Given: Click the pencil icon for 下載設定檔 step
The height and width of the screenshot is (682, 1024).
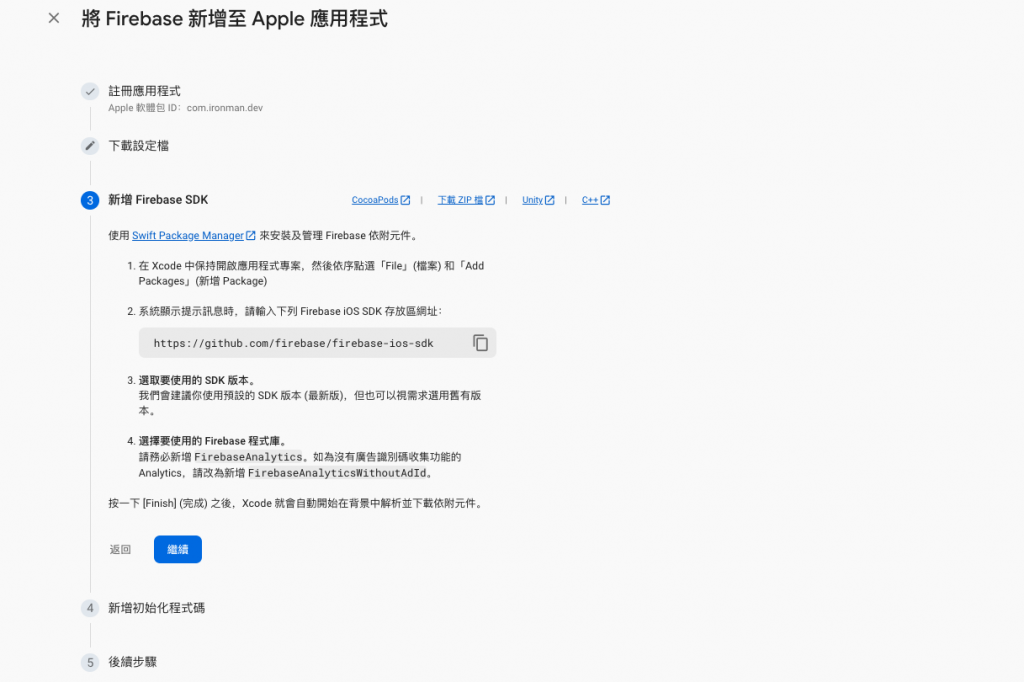Looking at the screenshot, I should tap(90, 146).
